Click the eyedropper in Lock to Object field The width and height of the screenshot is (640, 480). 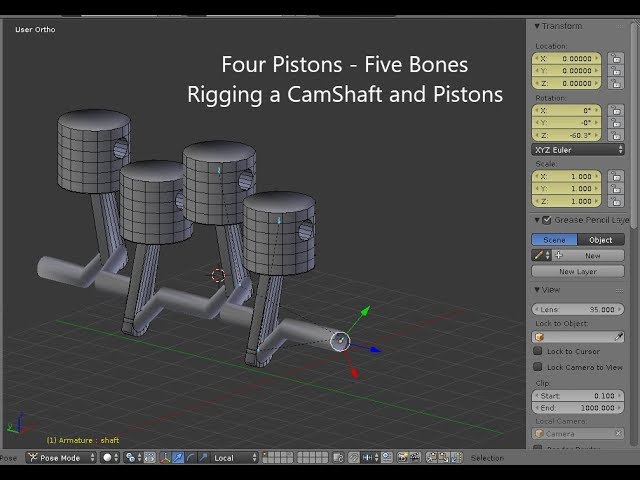click(619, 337)
